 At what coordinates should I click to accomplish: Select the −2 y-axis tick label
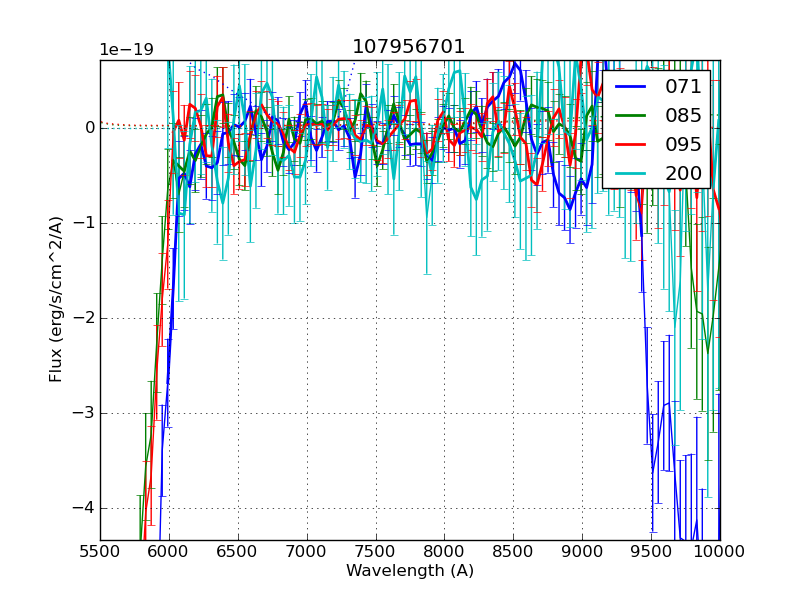click(82, 318)
